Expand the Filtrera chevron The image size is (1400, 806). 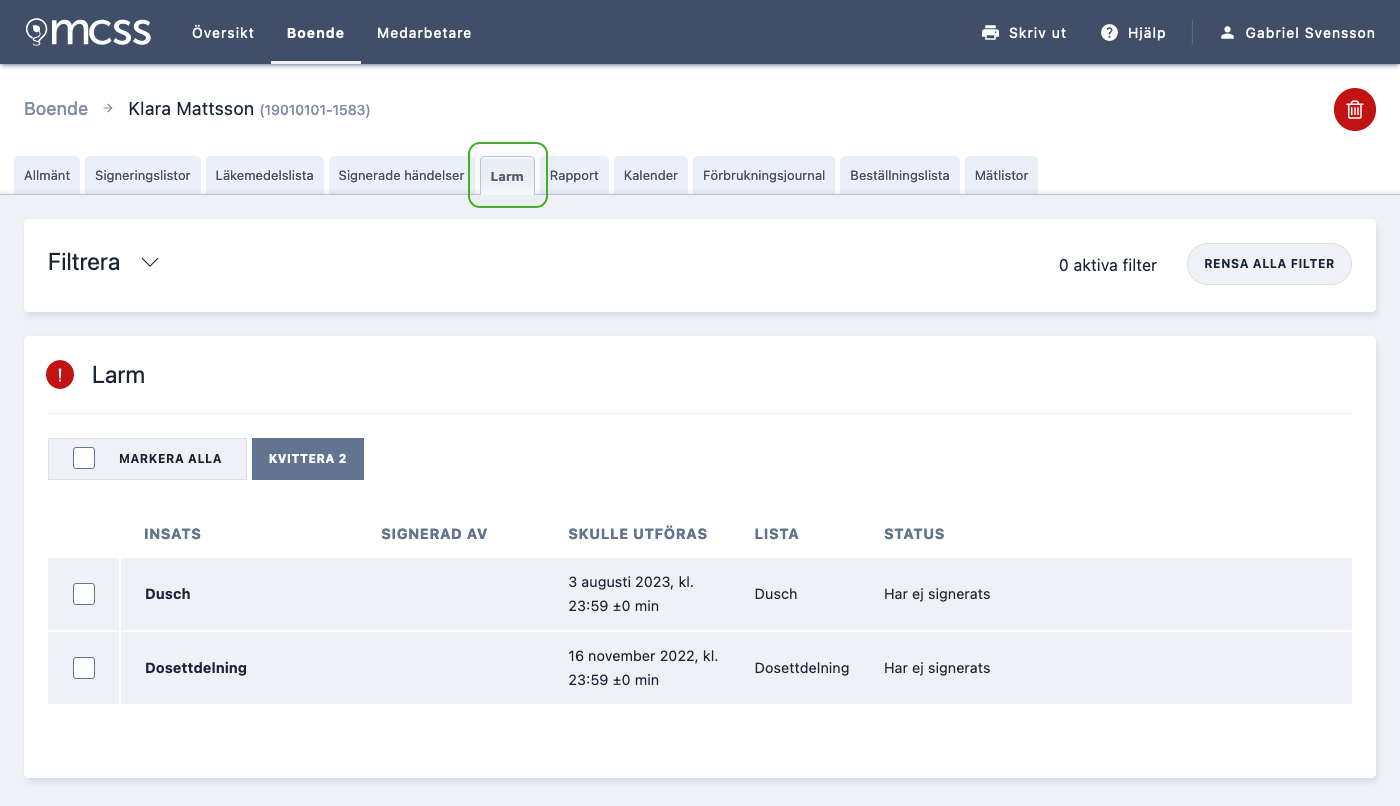[x=150, y=262]
